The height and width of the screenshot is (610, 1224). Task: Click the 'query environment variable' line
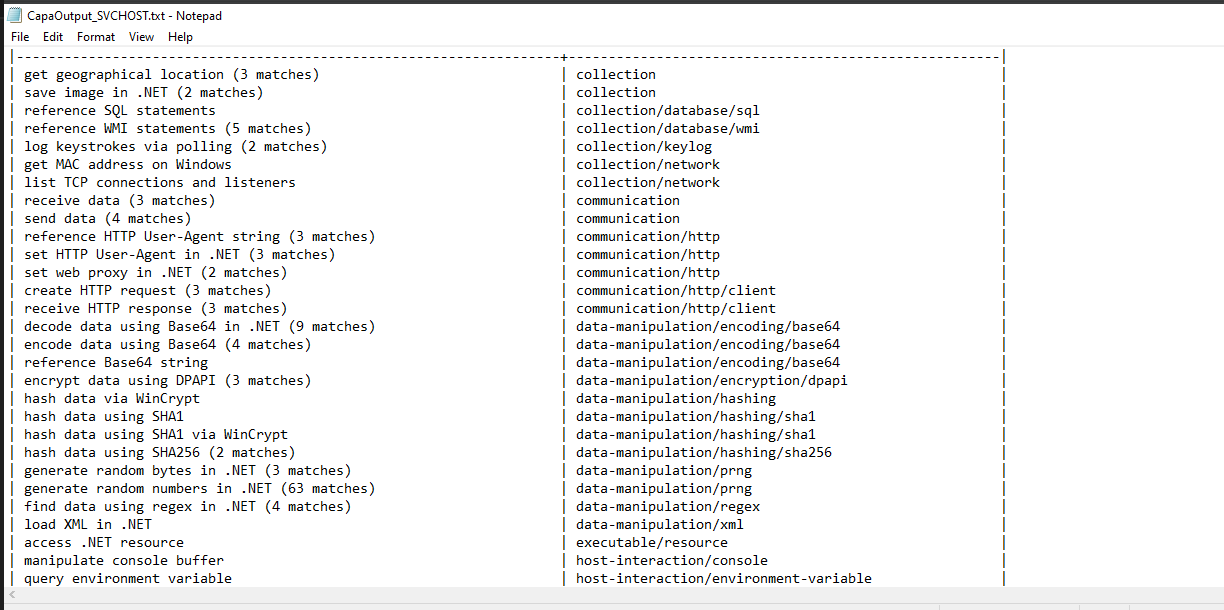pos(128,578)
